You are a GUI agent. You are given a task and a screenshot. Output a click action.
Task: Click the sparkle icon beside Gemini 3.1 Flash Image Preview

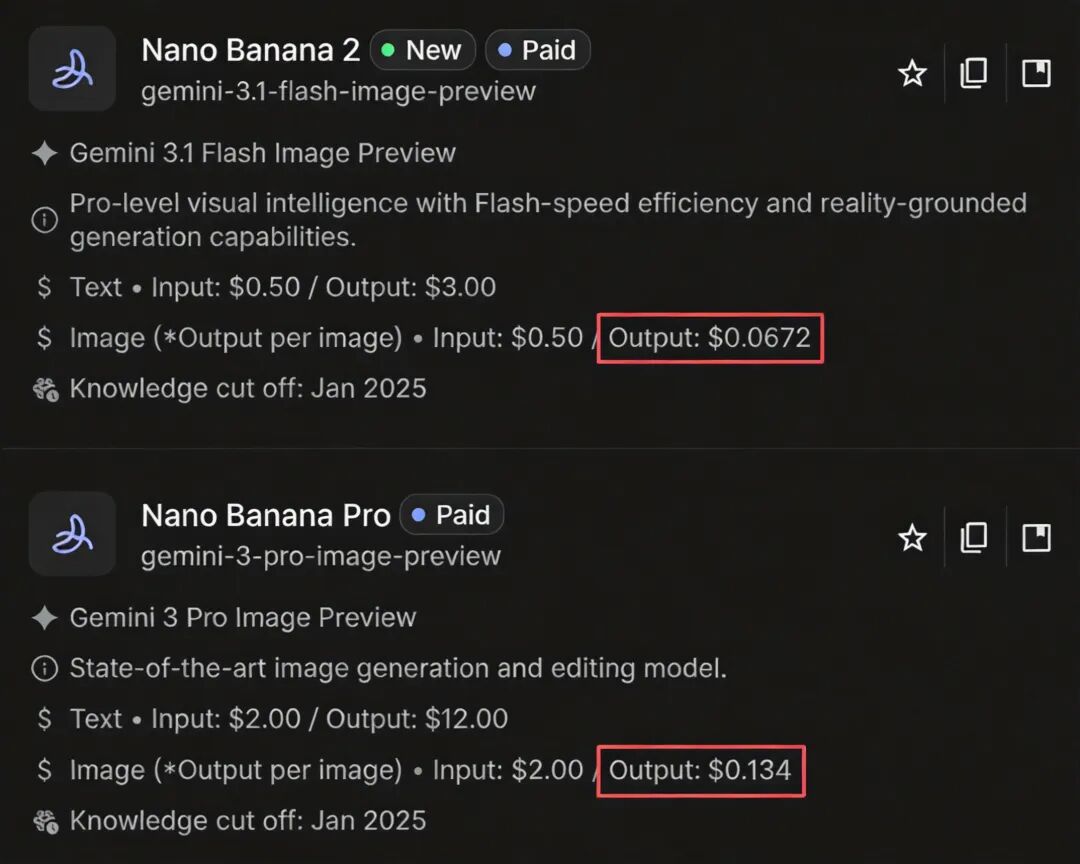[x=44, y=153]
